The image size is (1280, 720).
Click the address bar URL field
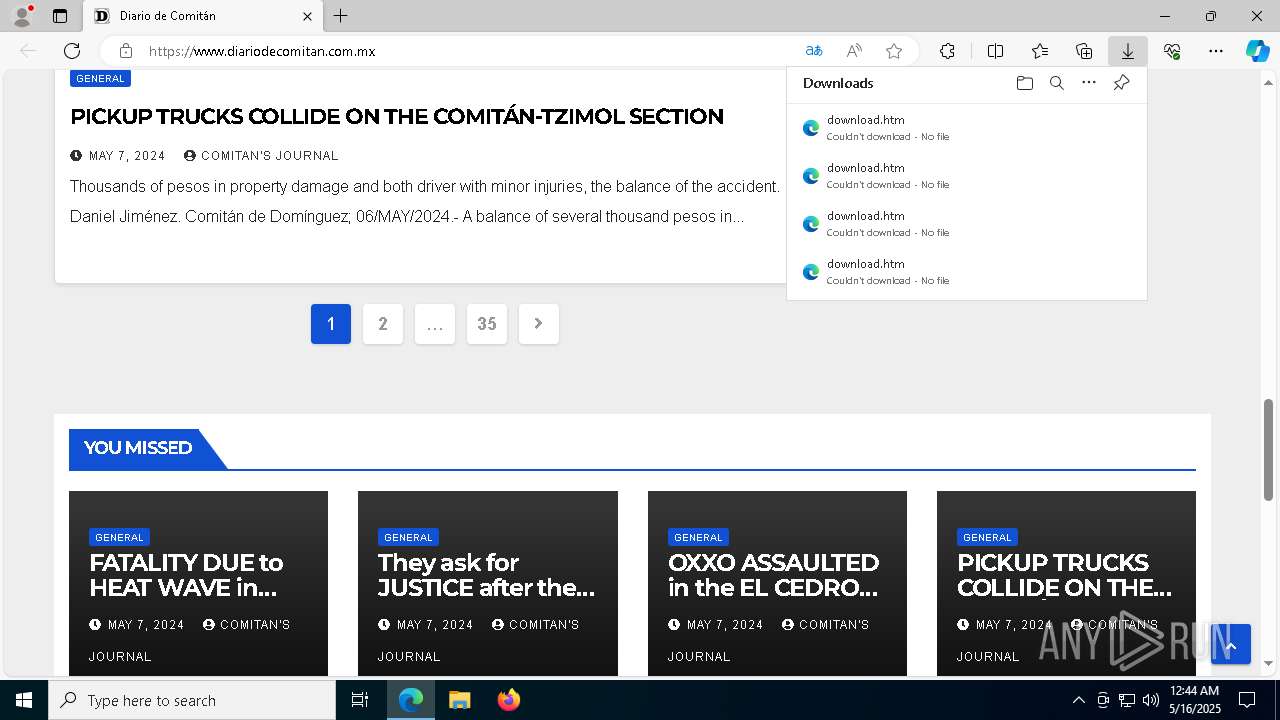click(470, 51)
